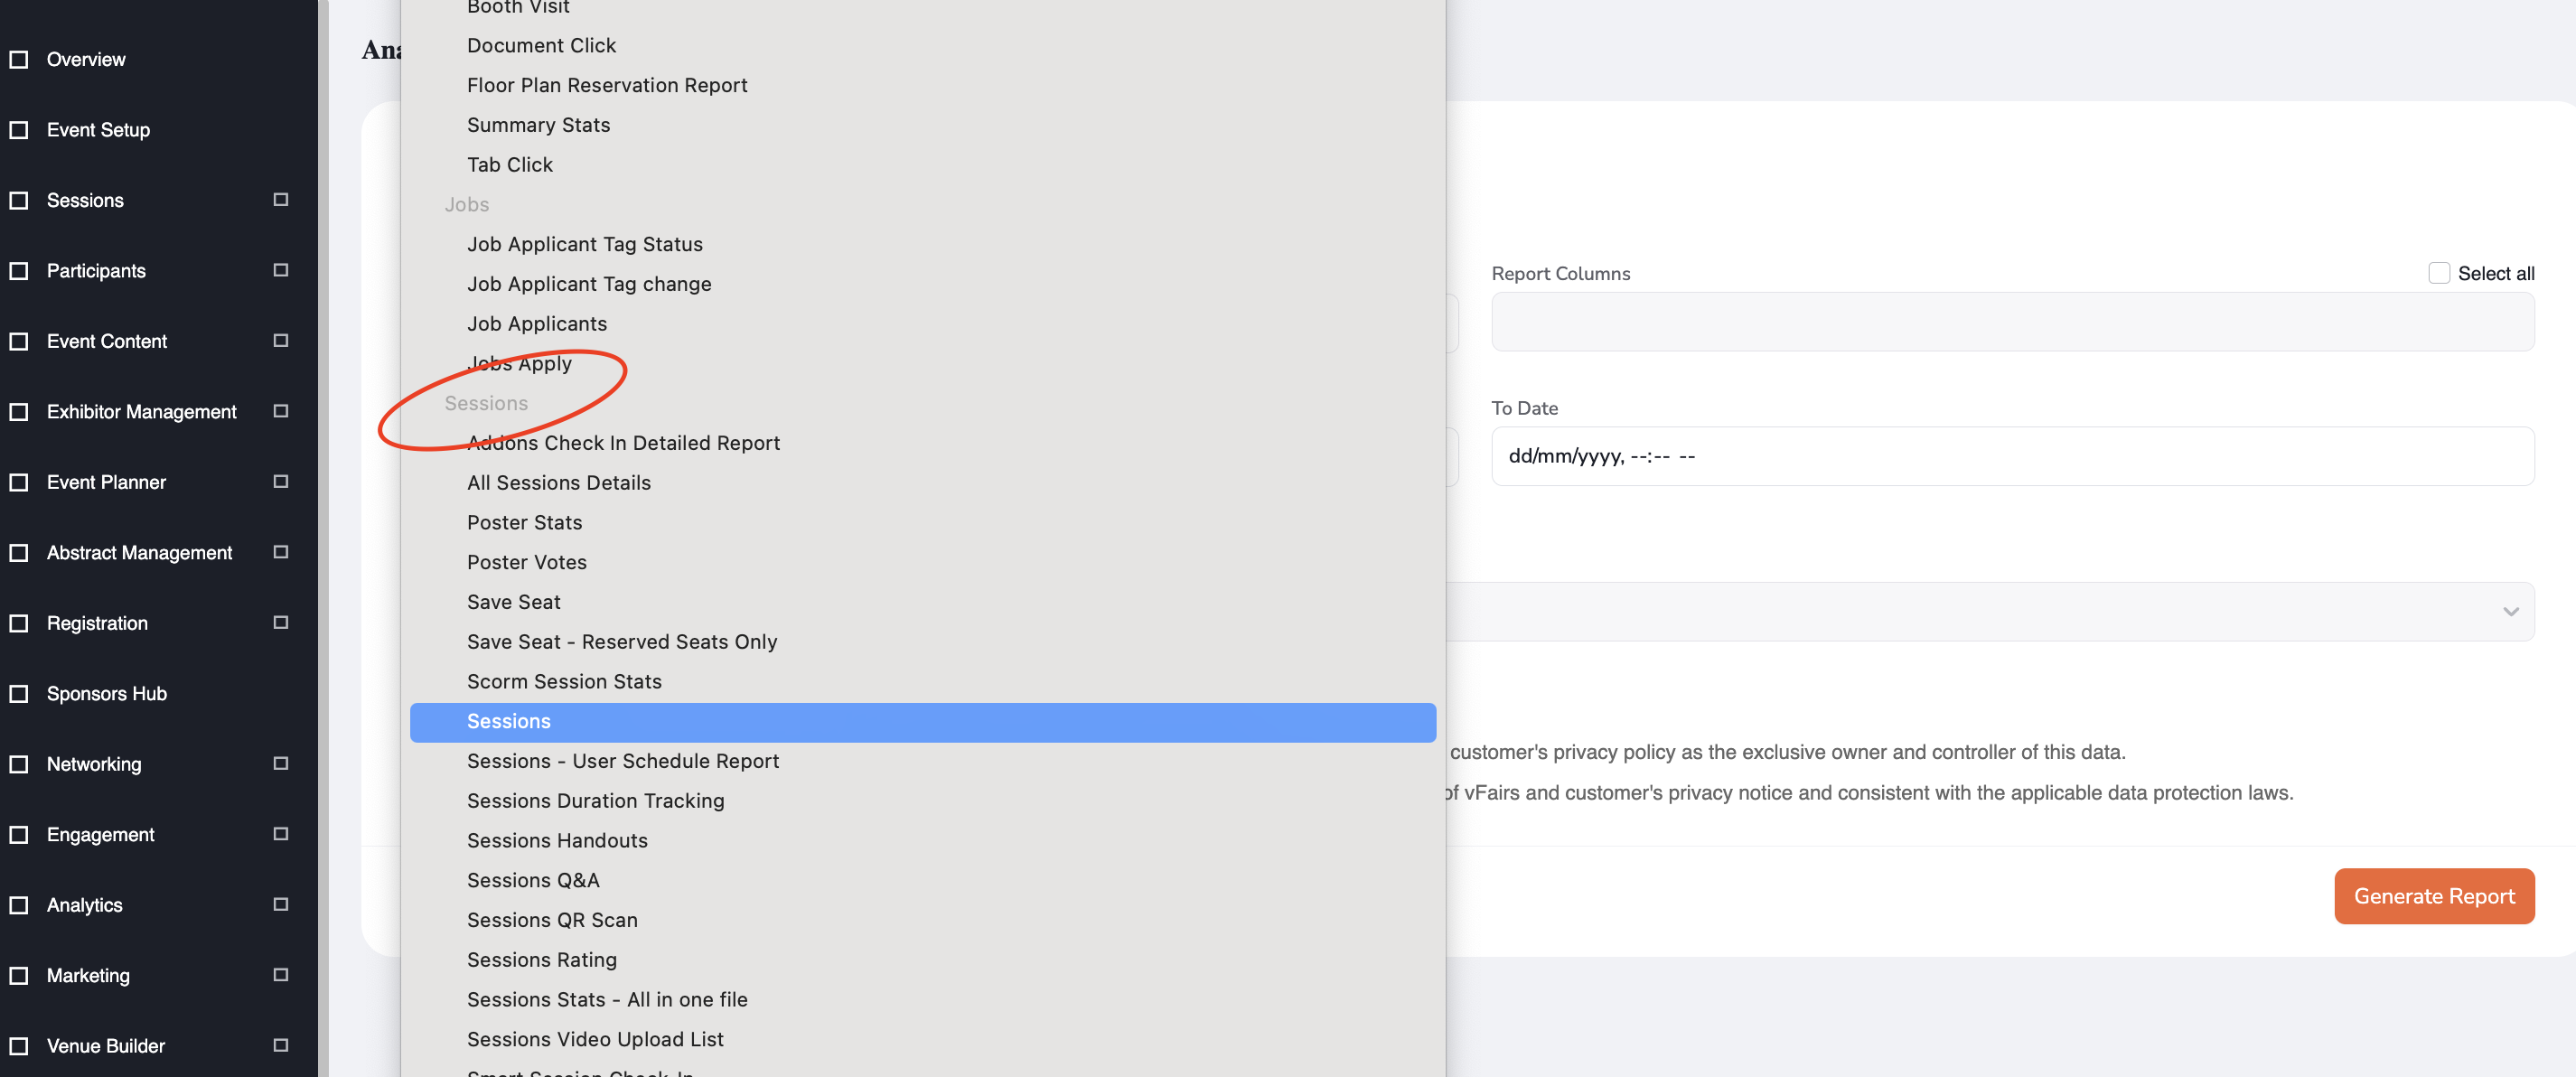Expand the Sessions sidebar submenu arrow

click(281, 200)
